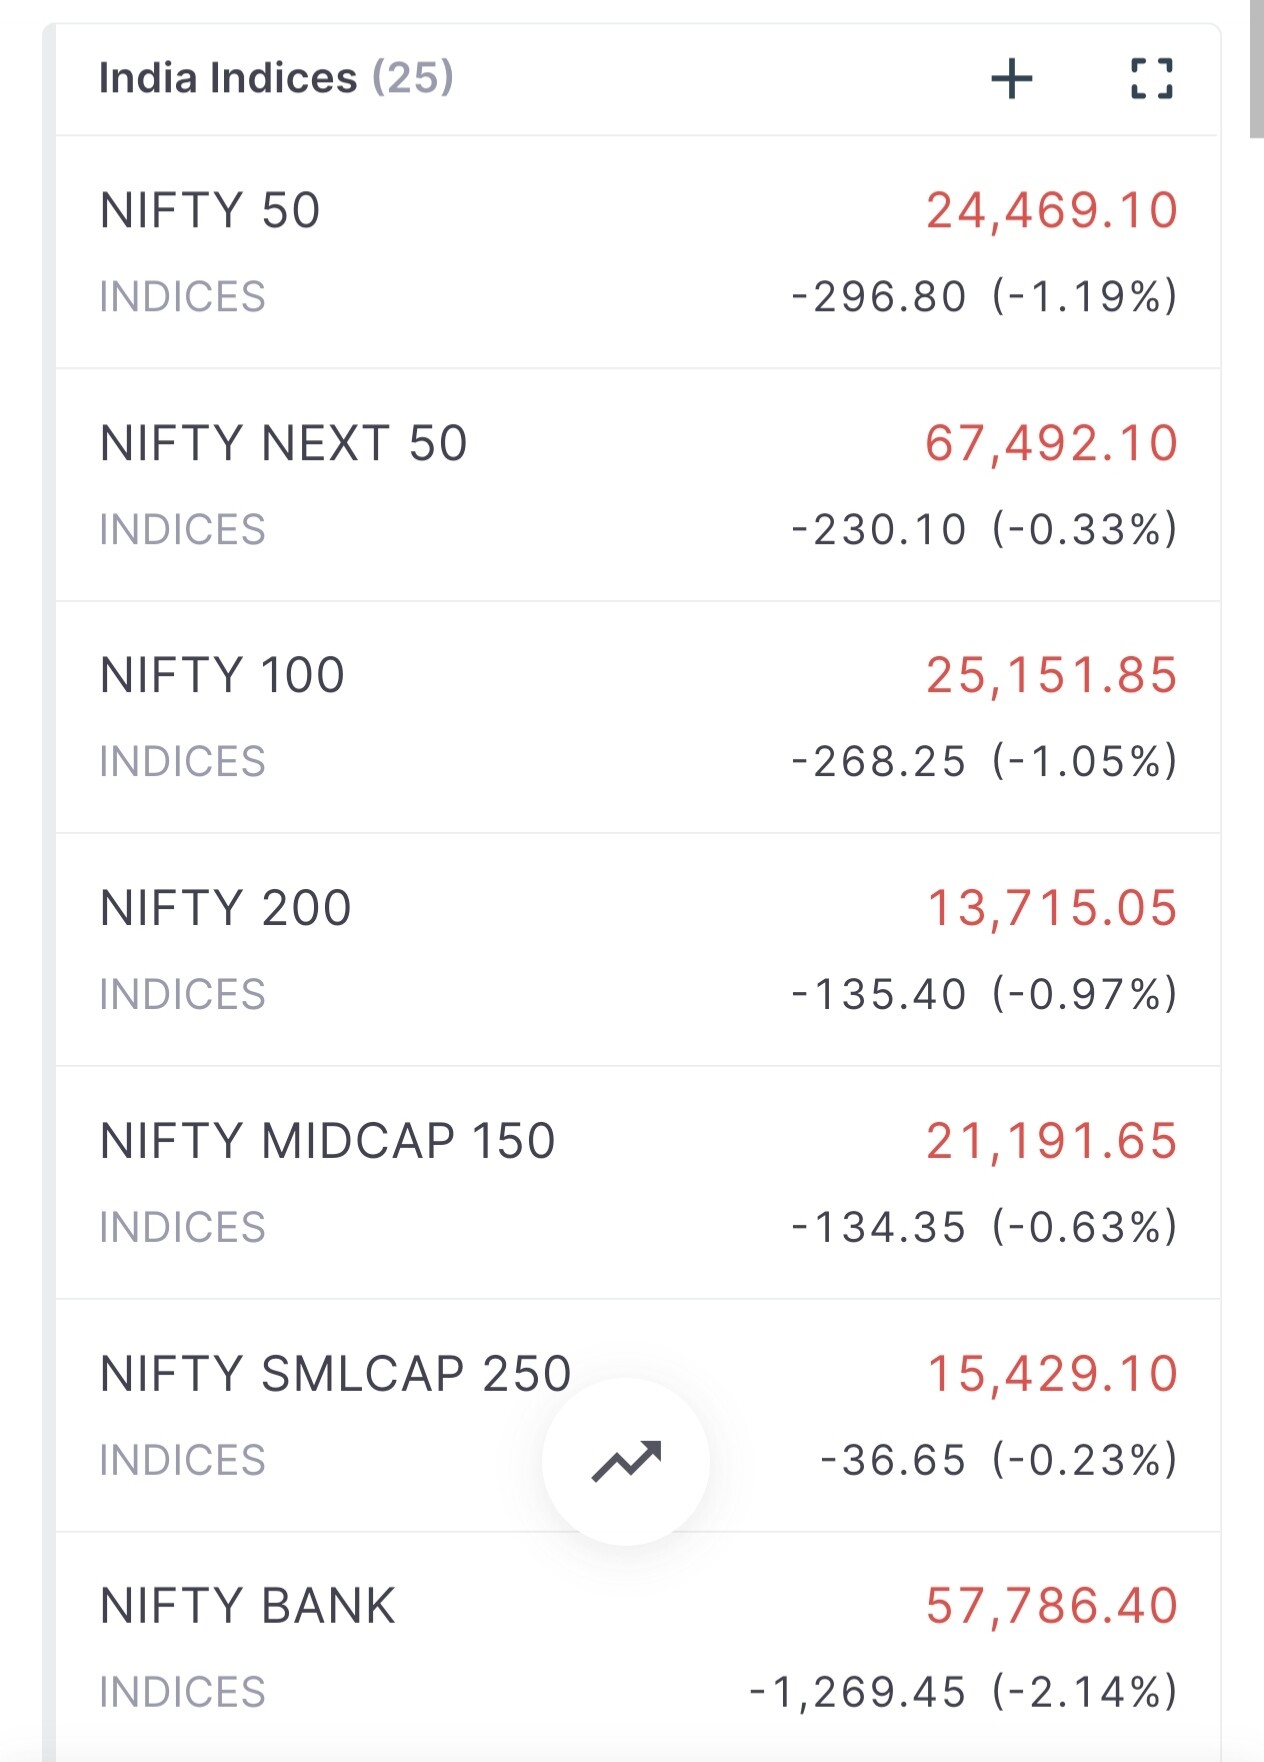The height and width of the screenshot is (1762, 1264).
Task: Click the plus icon to add index
Action: pyautogui.click(x=1011, y=79)
